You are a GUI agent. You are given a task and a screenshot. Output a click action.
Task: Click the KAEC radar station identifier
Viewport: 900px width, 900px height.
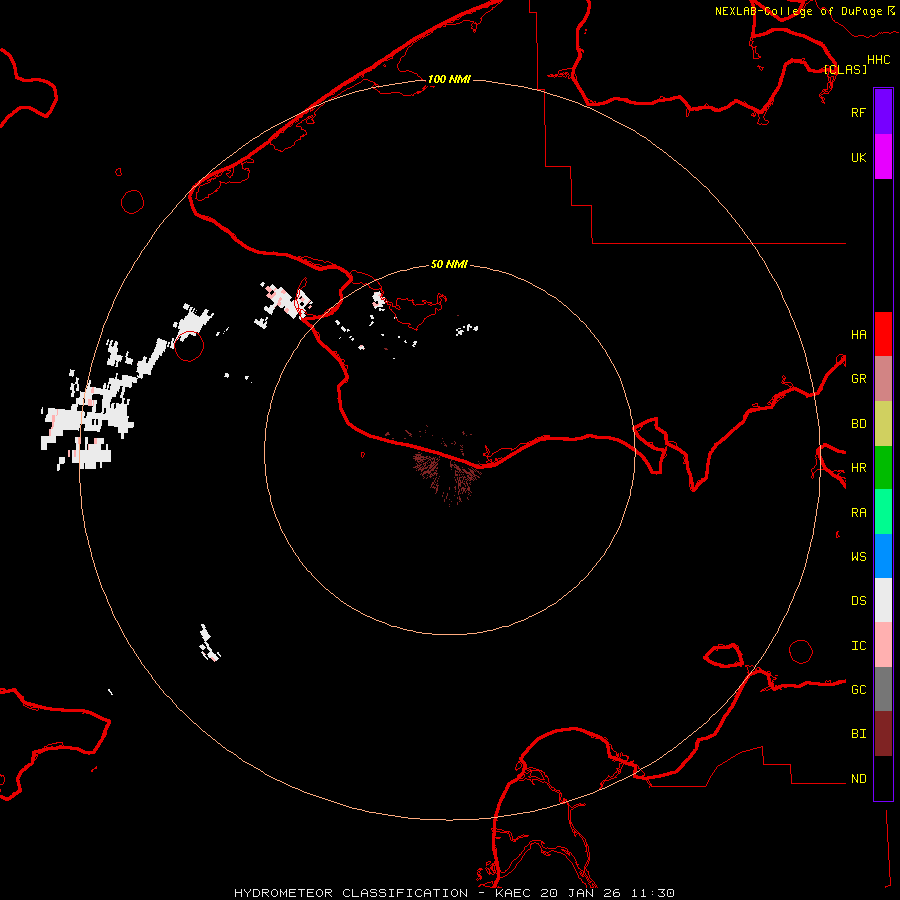(513, 893)
